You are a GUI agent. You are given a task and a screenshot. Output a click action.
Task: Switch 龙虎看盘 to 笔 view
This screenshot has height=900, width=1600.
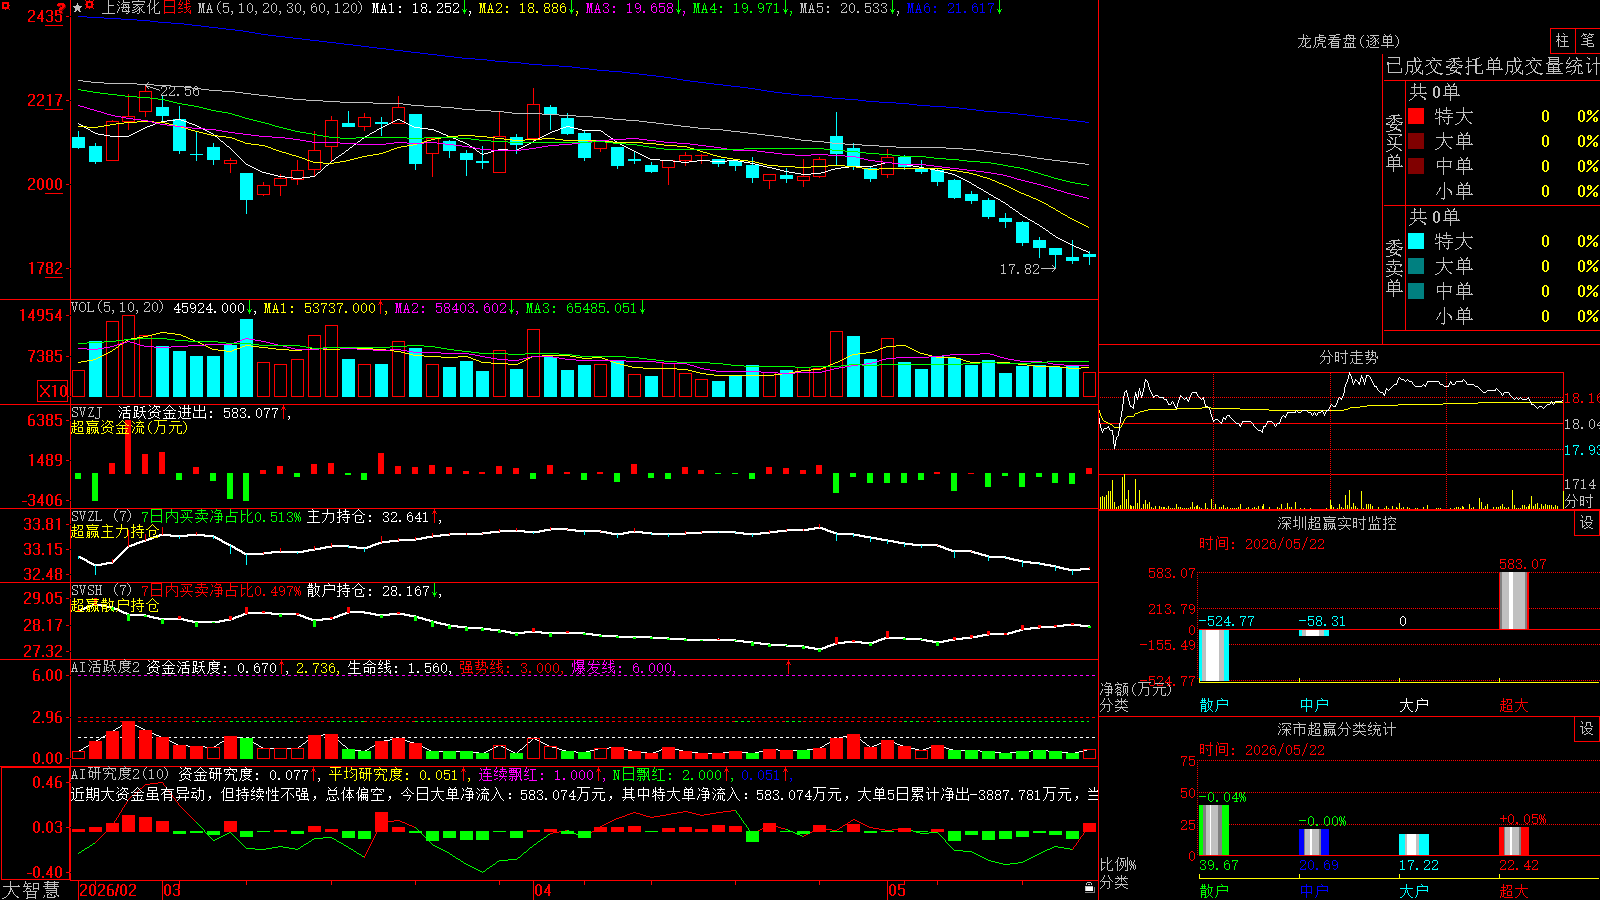tap(1587, 41)
